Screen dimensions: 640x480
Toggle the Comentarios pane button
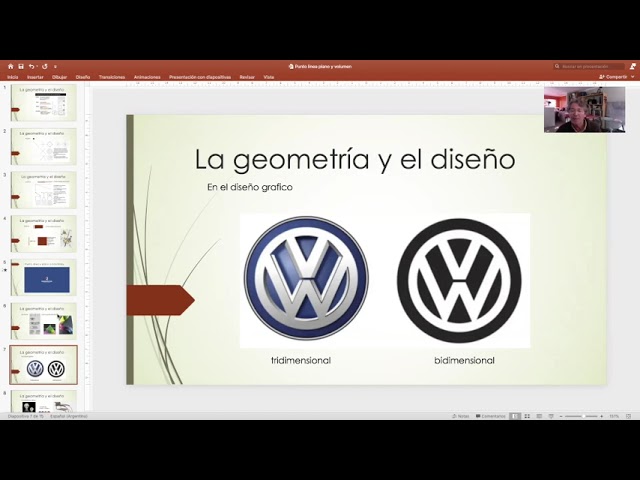point(491,416)
